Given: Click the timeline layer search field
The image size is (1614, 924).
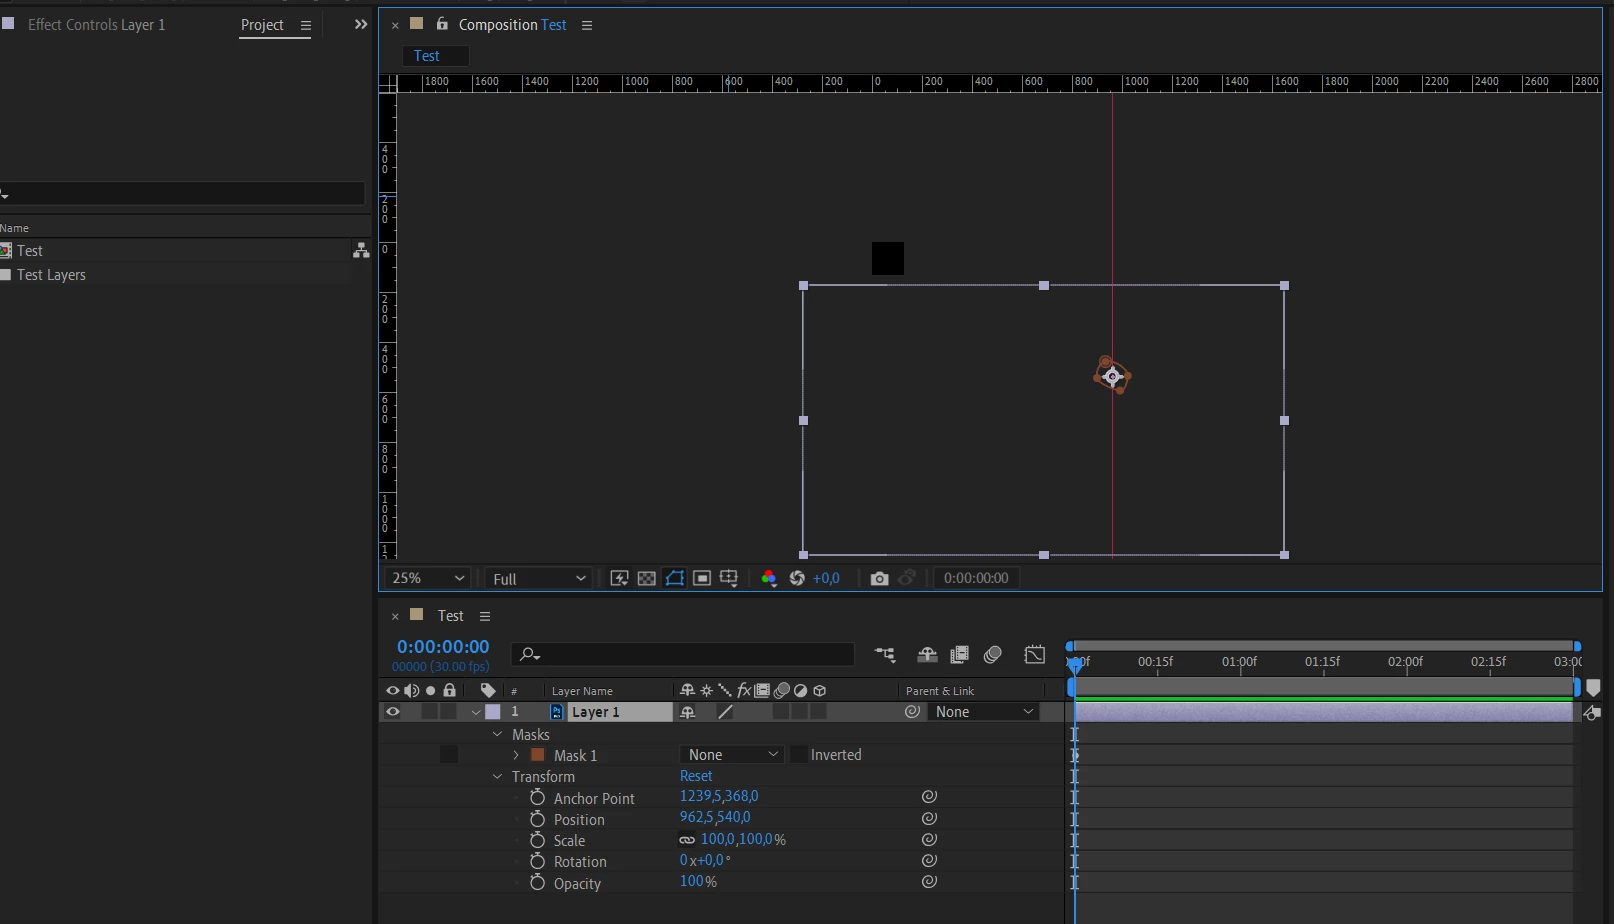Looking at the screenshot, I should pos(683,654).
